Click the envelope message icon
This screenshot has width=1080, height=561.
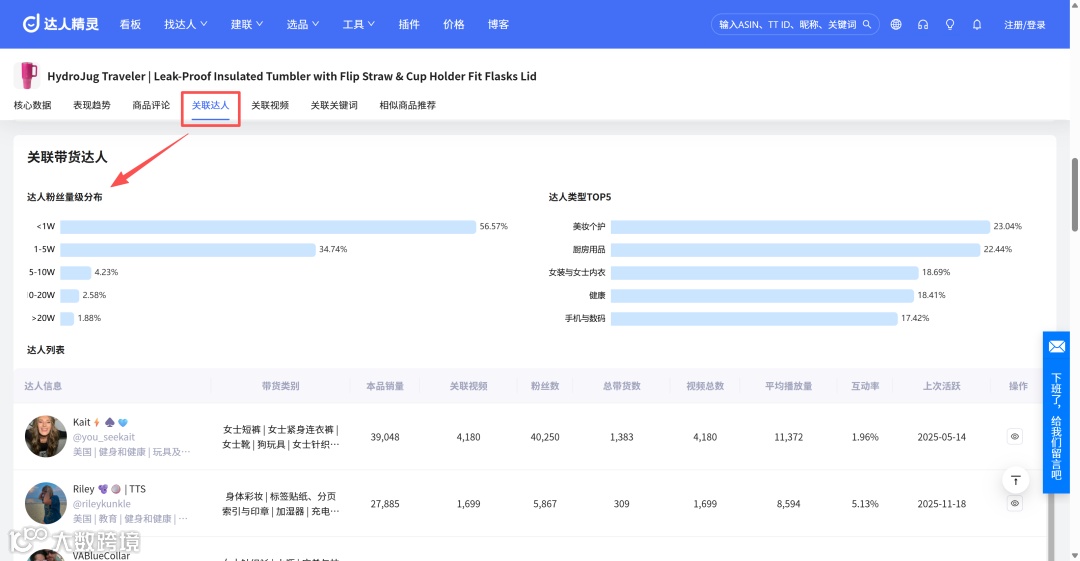(x=1057, y=347)
